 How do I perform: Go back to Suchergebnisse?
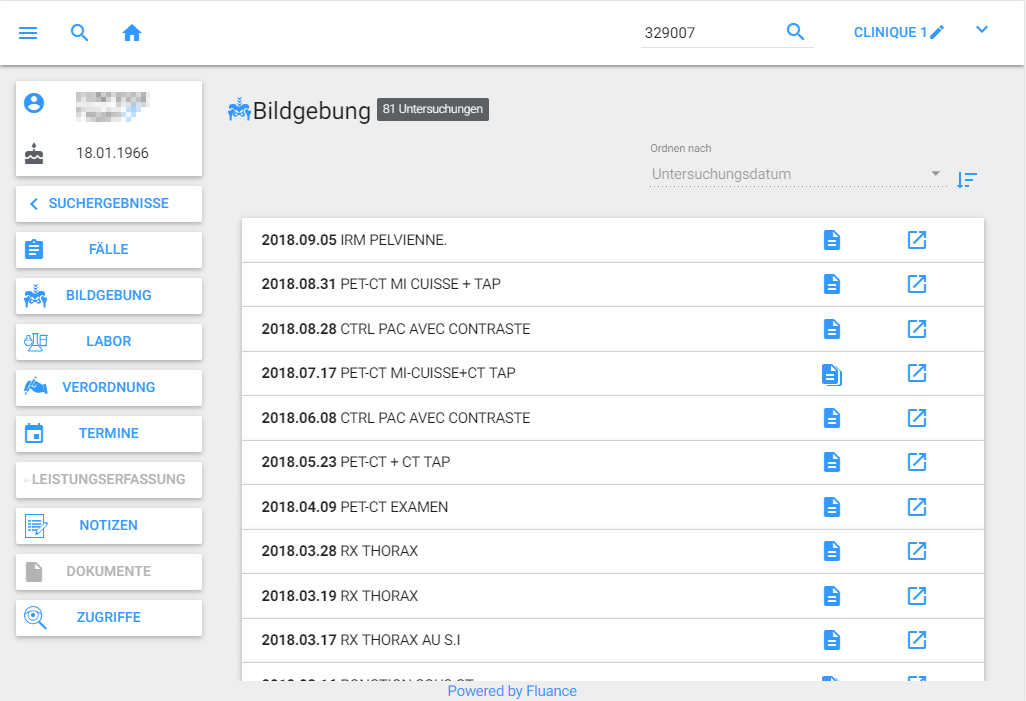point(109,203)
